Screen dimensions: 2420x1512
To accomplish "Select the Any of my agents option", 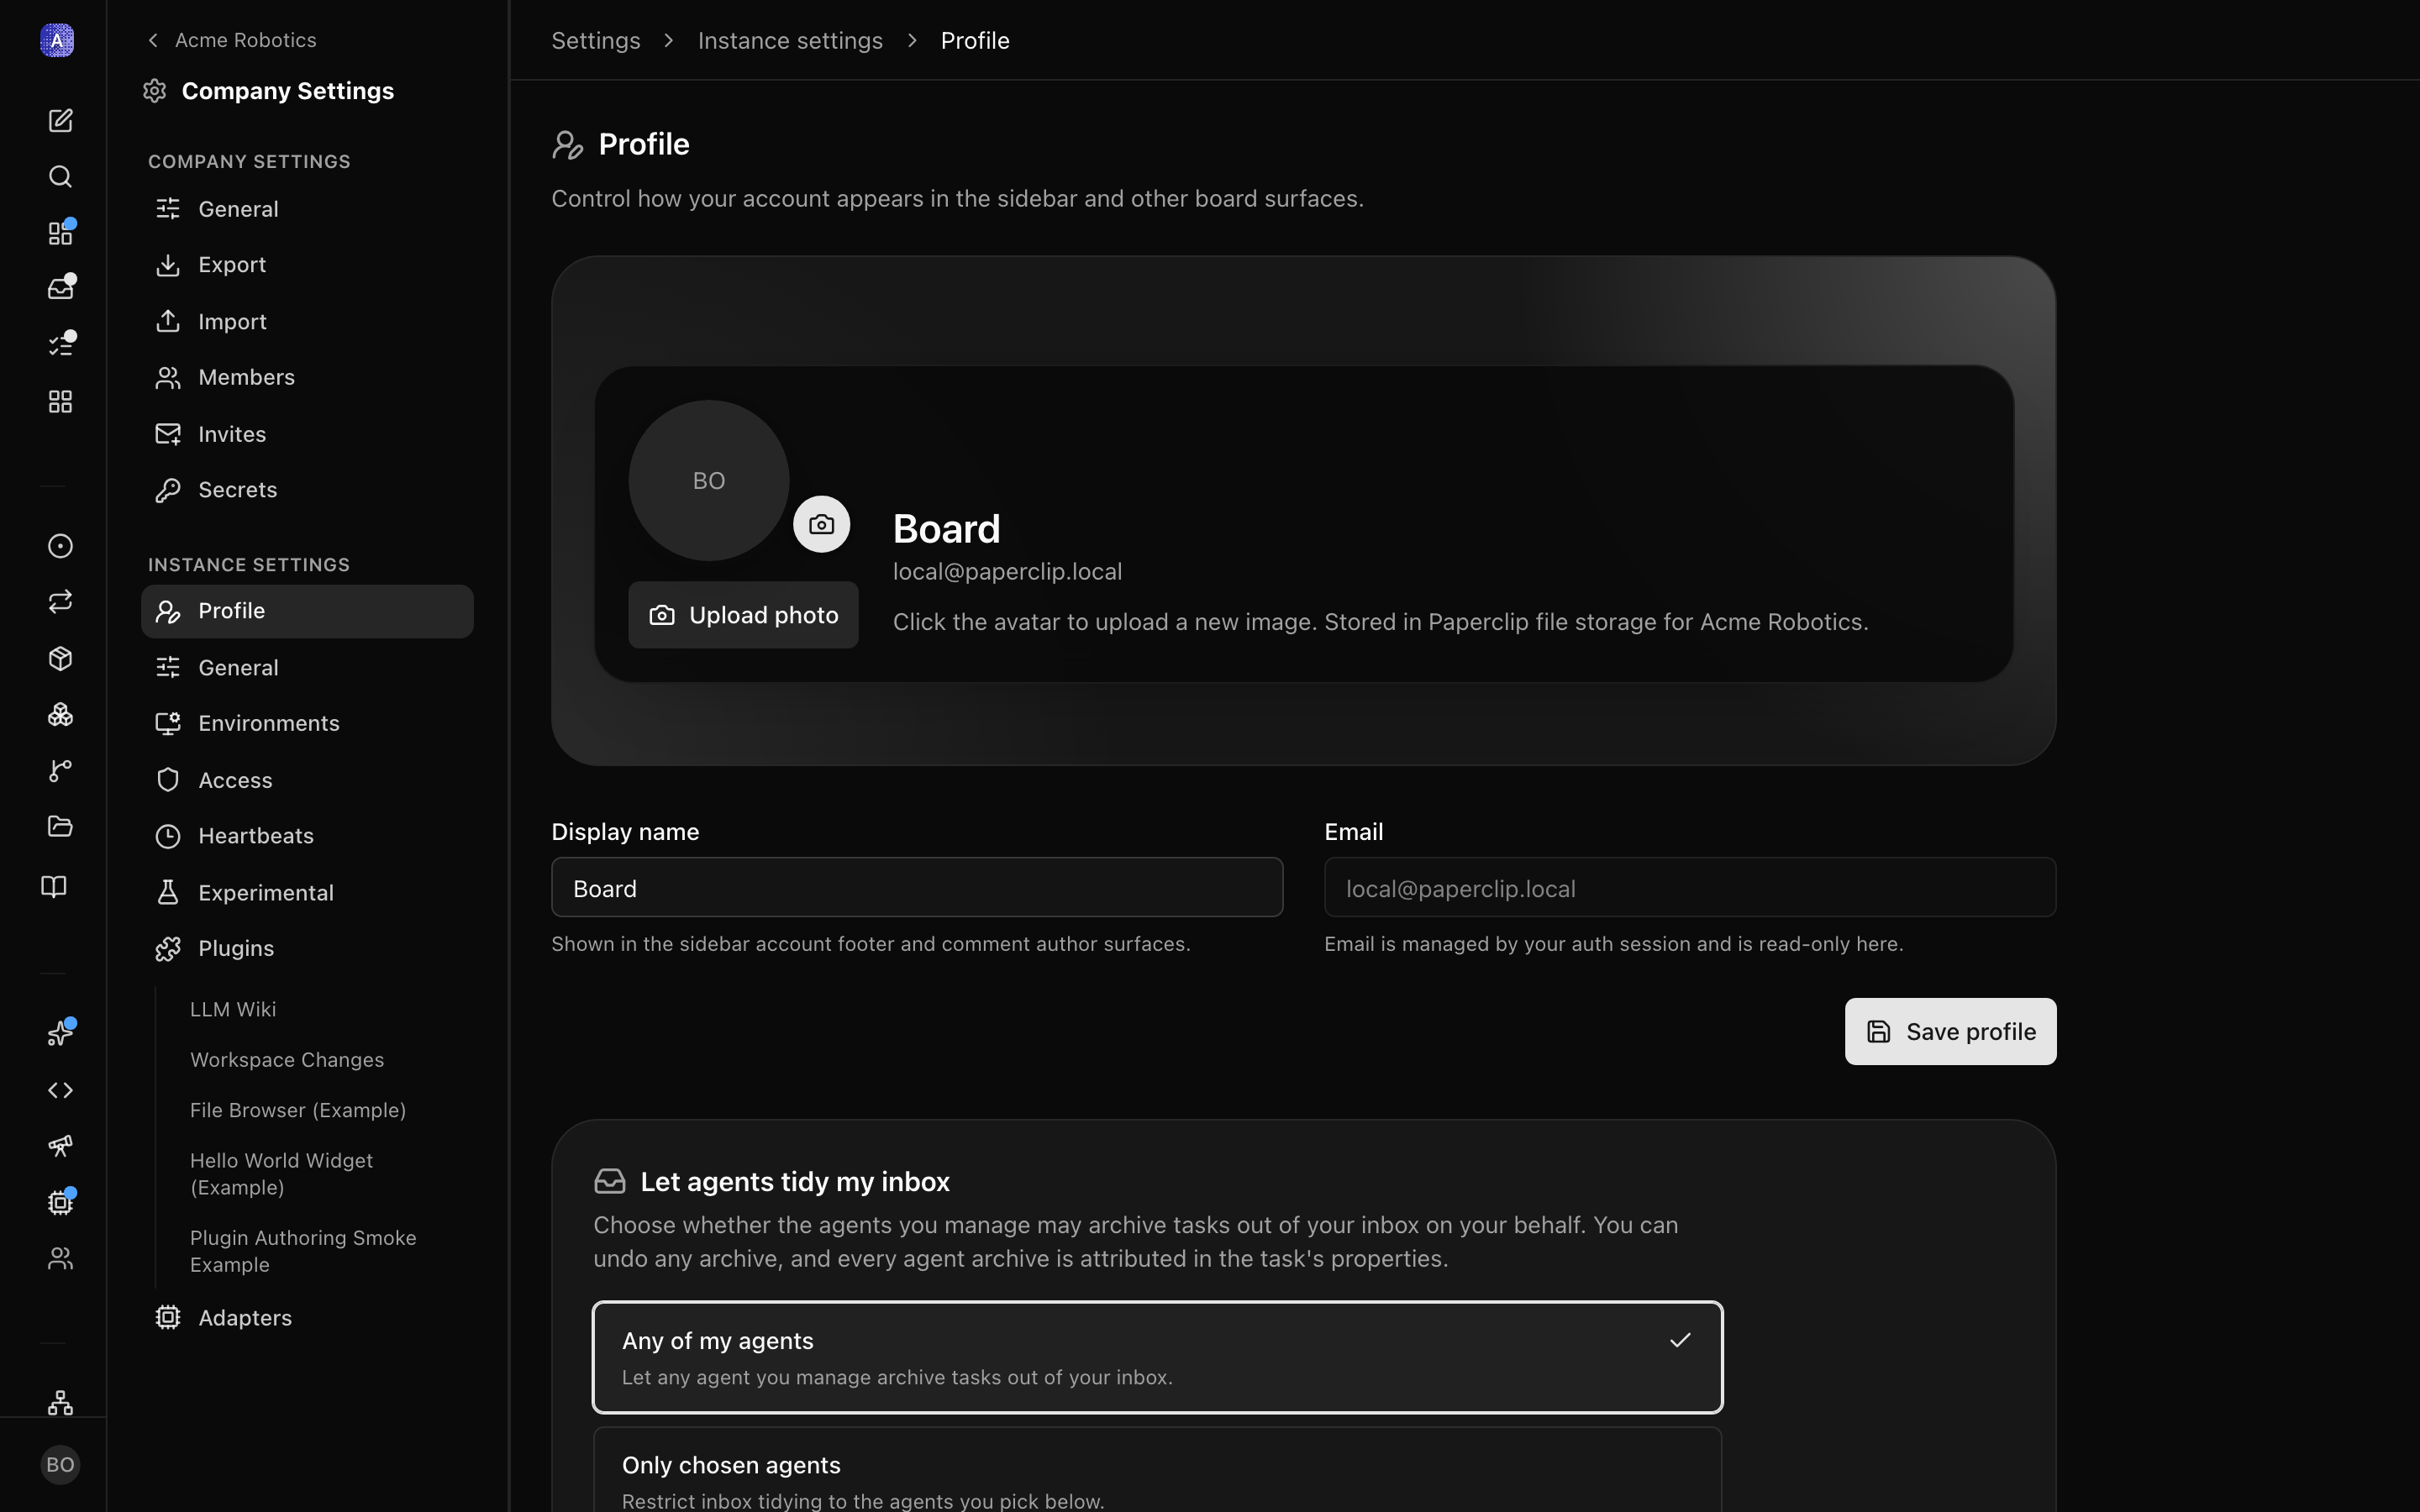I will [1157, 1357].
